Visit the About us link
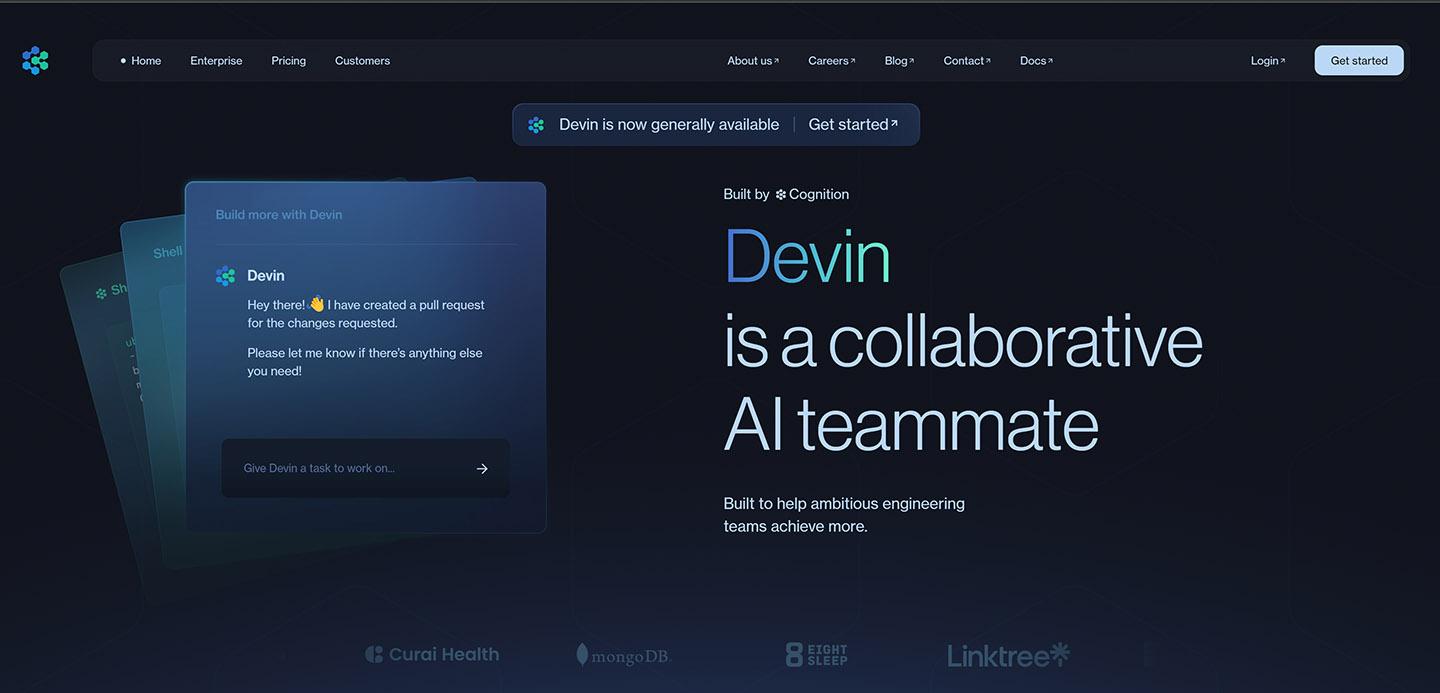 pos(753,61)
